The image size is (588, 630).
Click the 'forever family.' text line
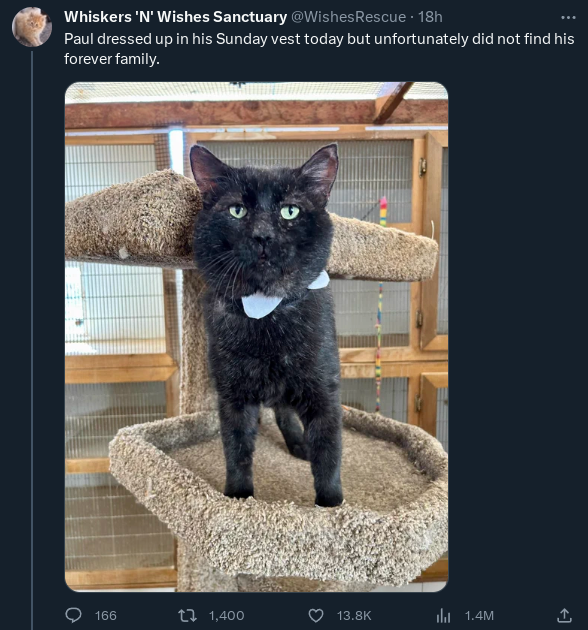tap(112, 59)
